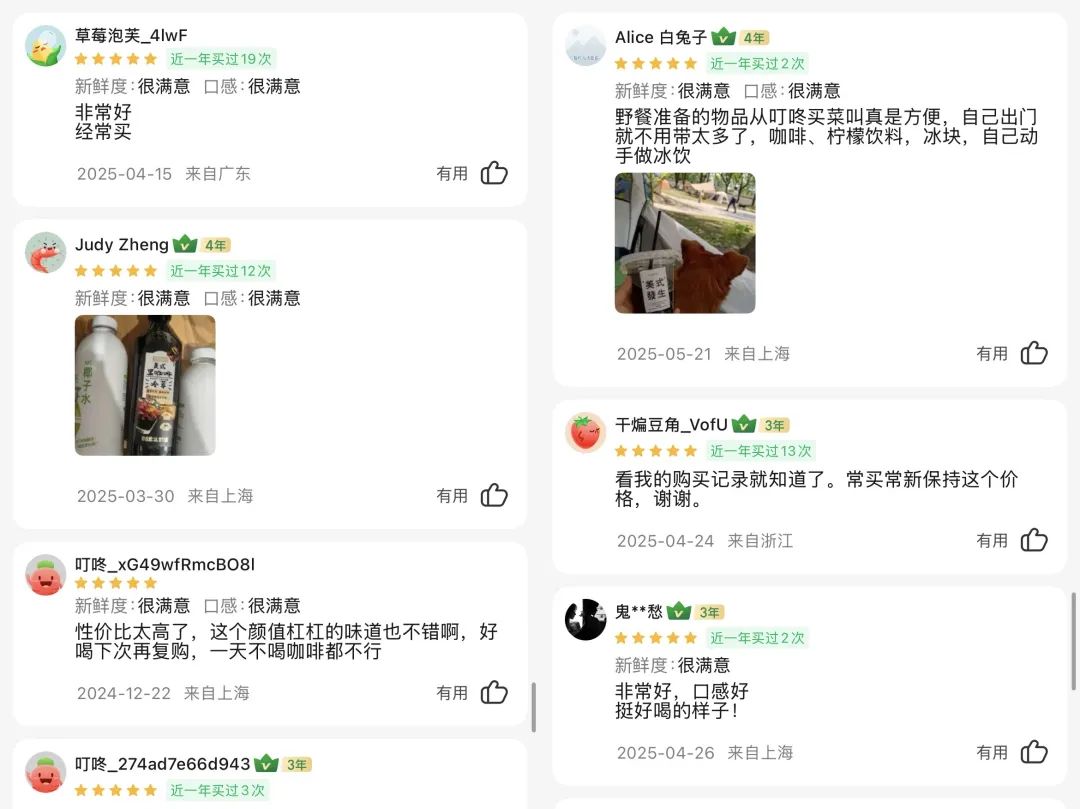This screenshot has height=809, width=1080.
Task: View 干煸豆角_VofU's strawberry avatar profile
Action: [585, 432]
